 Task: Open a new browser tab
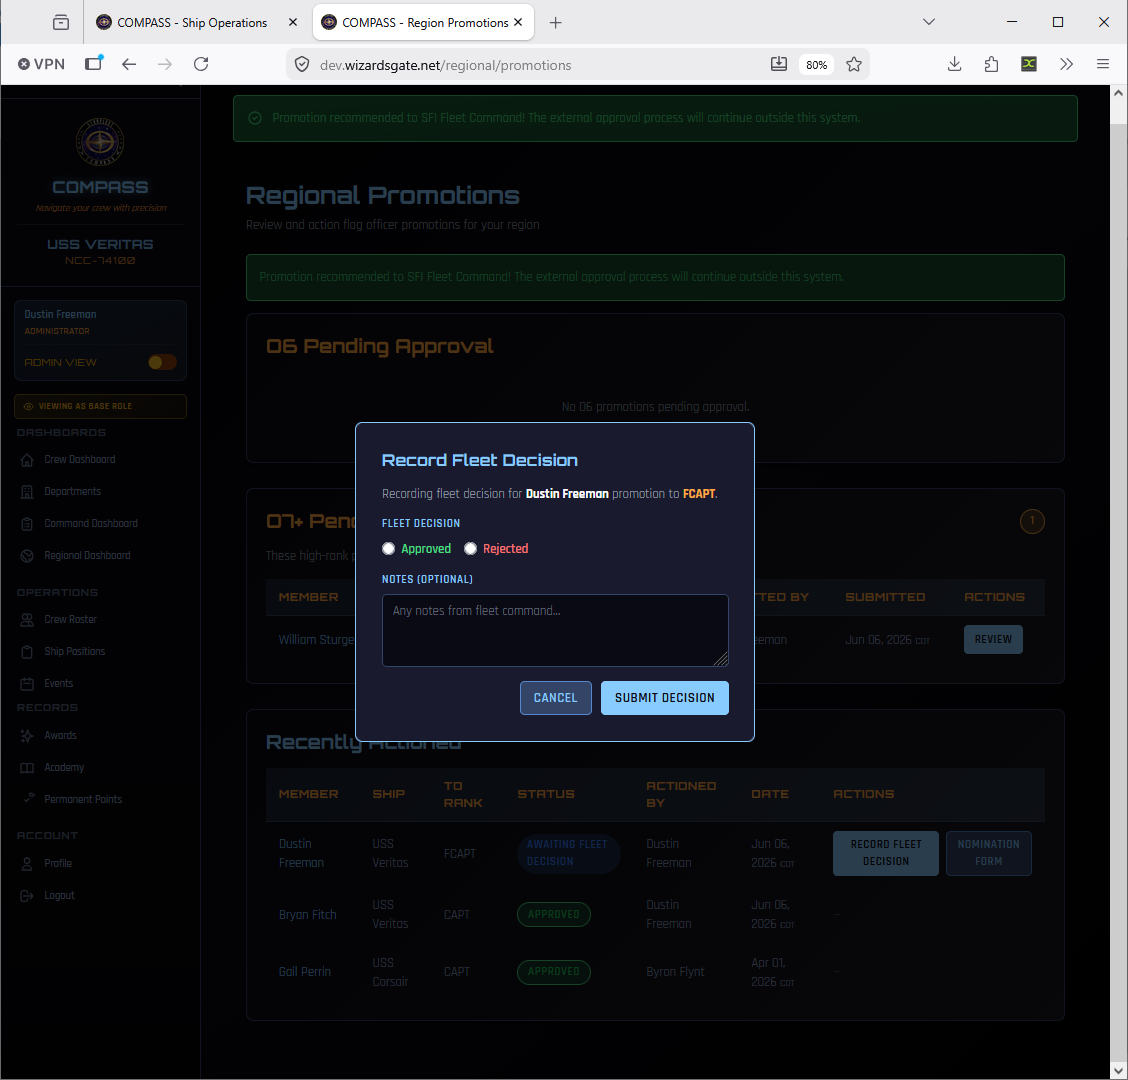555,22
